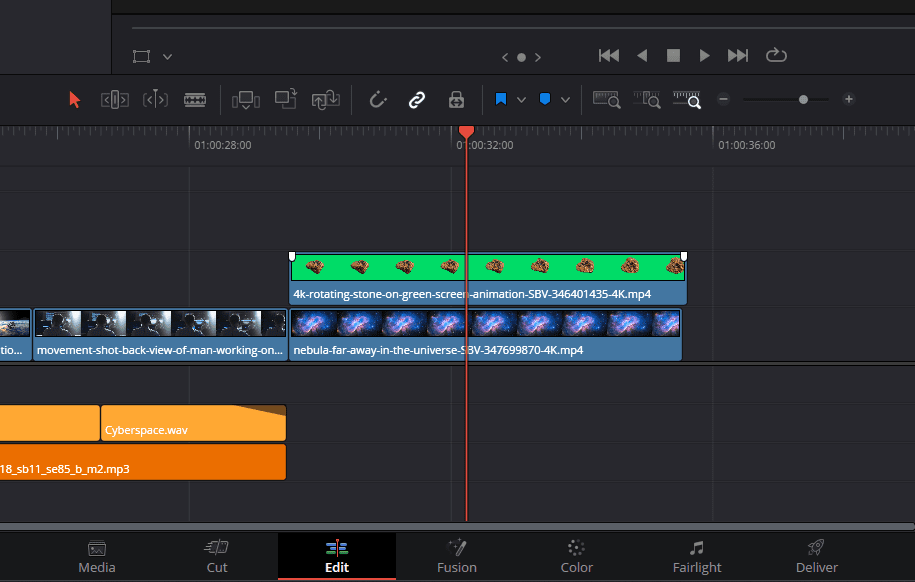Switch to Edit page tab

pyautogui.click(x=337, y=557)
